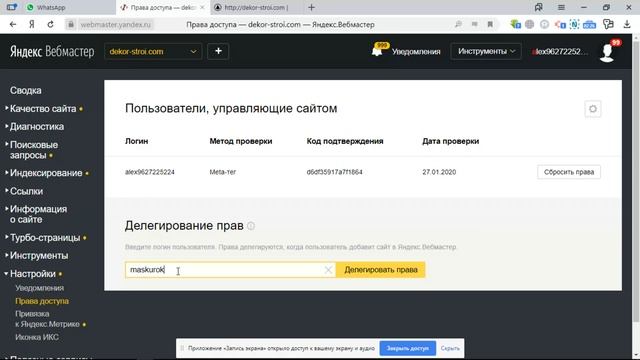
Task: Select Права доступа sidebar item
Action: [x=42, y=301]
